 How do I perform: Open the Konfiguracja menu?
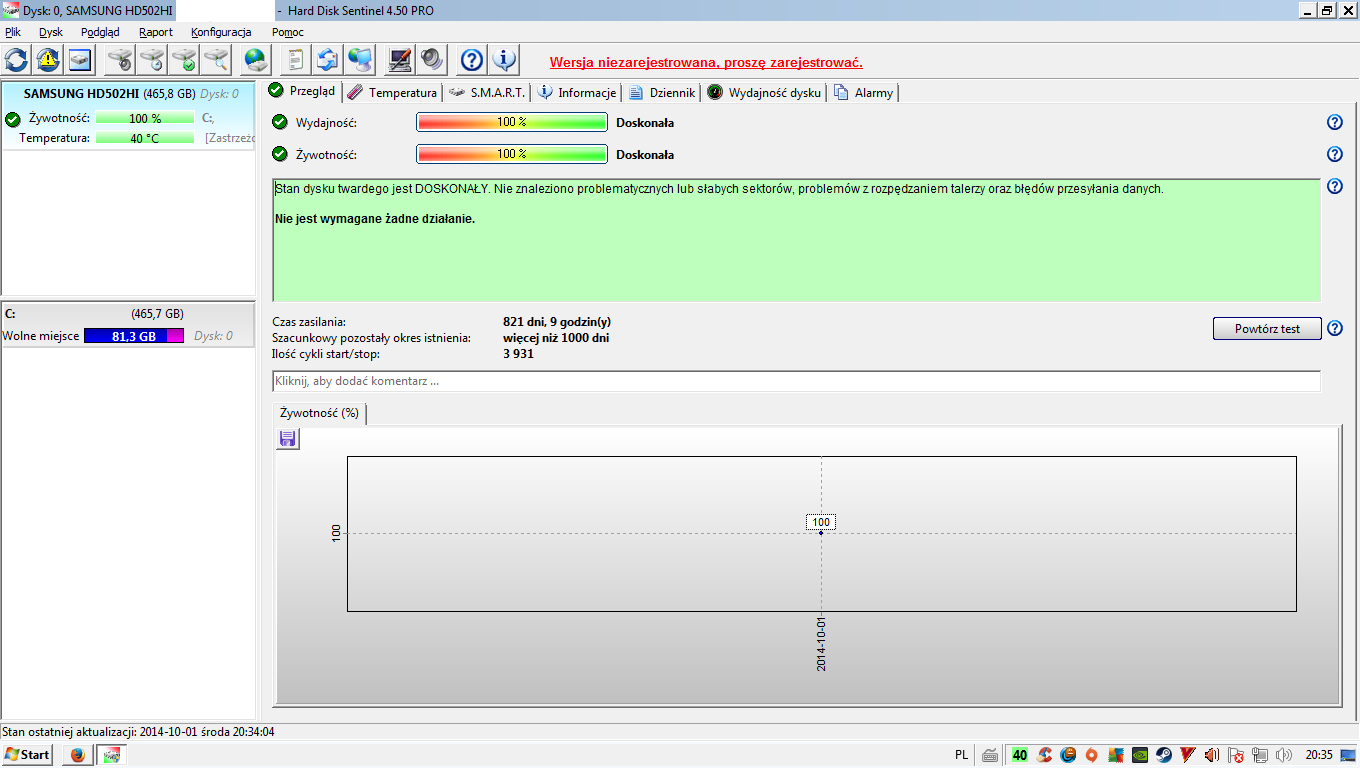221,32
